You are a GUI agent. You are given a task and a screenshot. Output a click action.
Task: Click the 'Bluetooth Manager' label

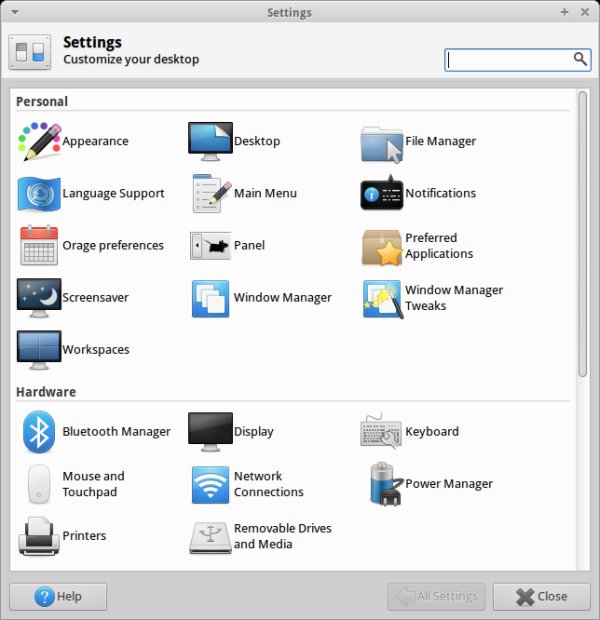[x=117, y=431]
